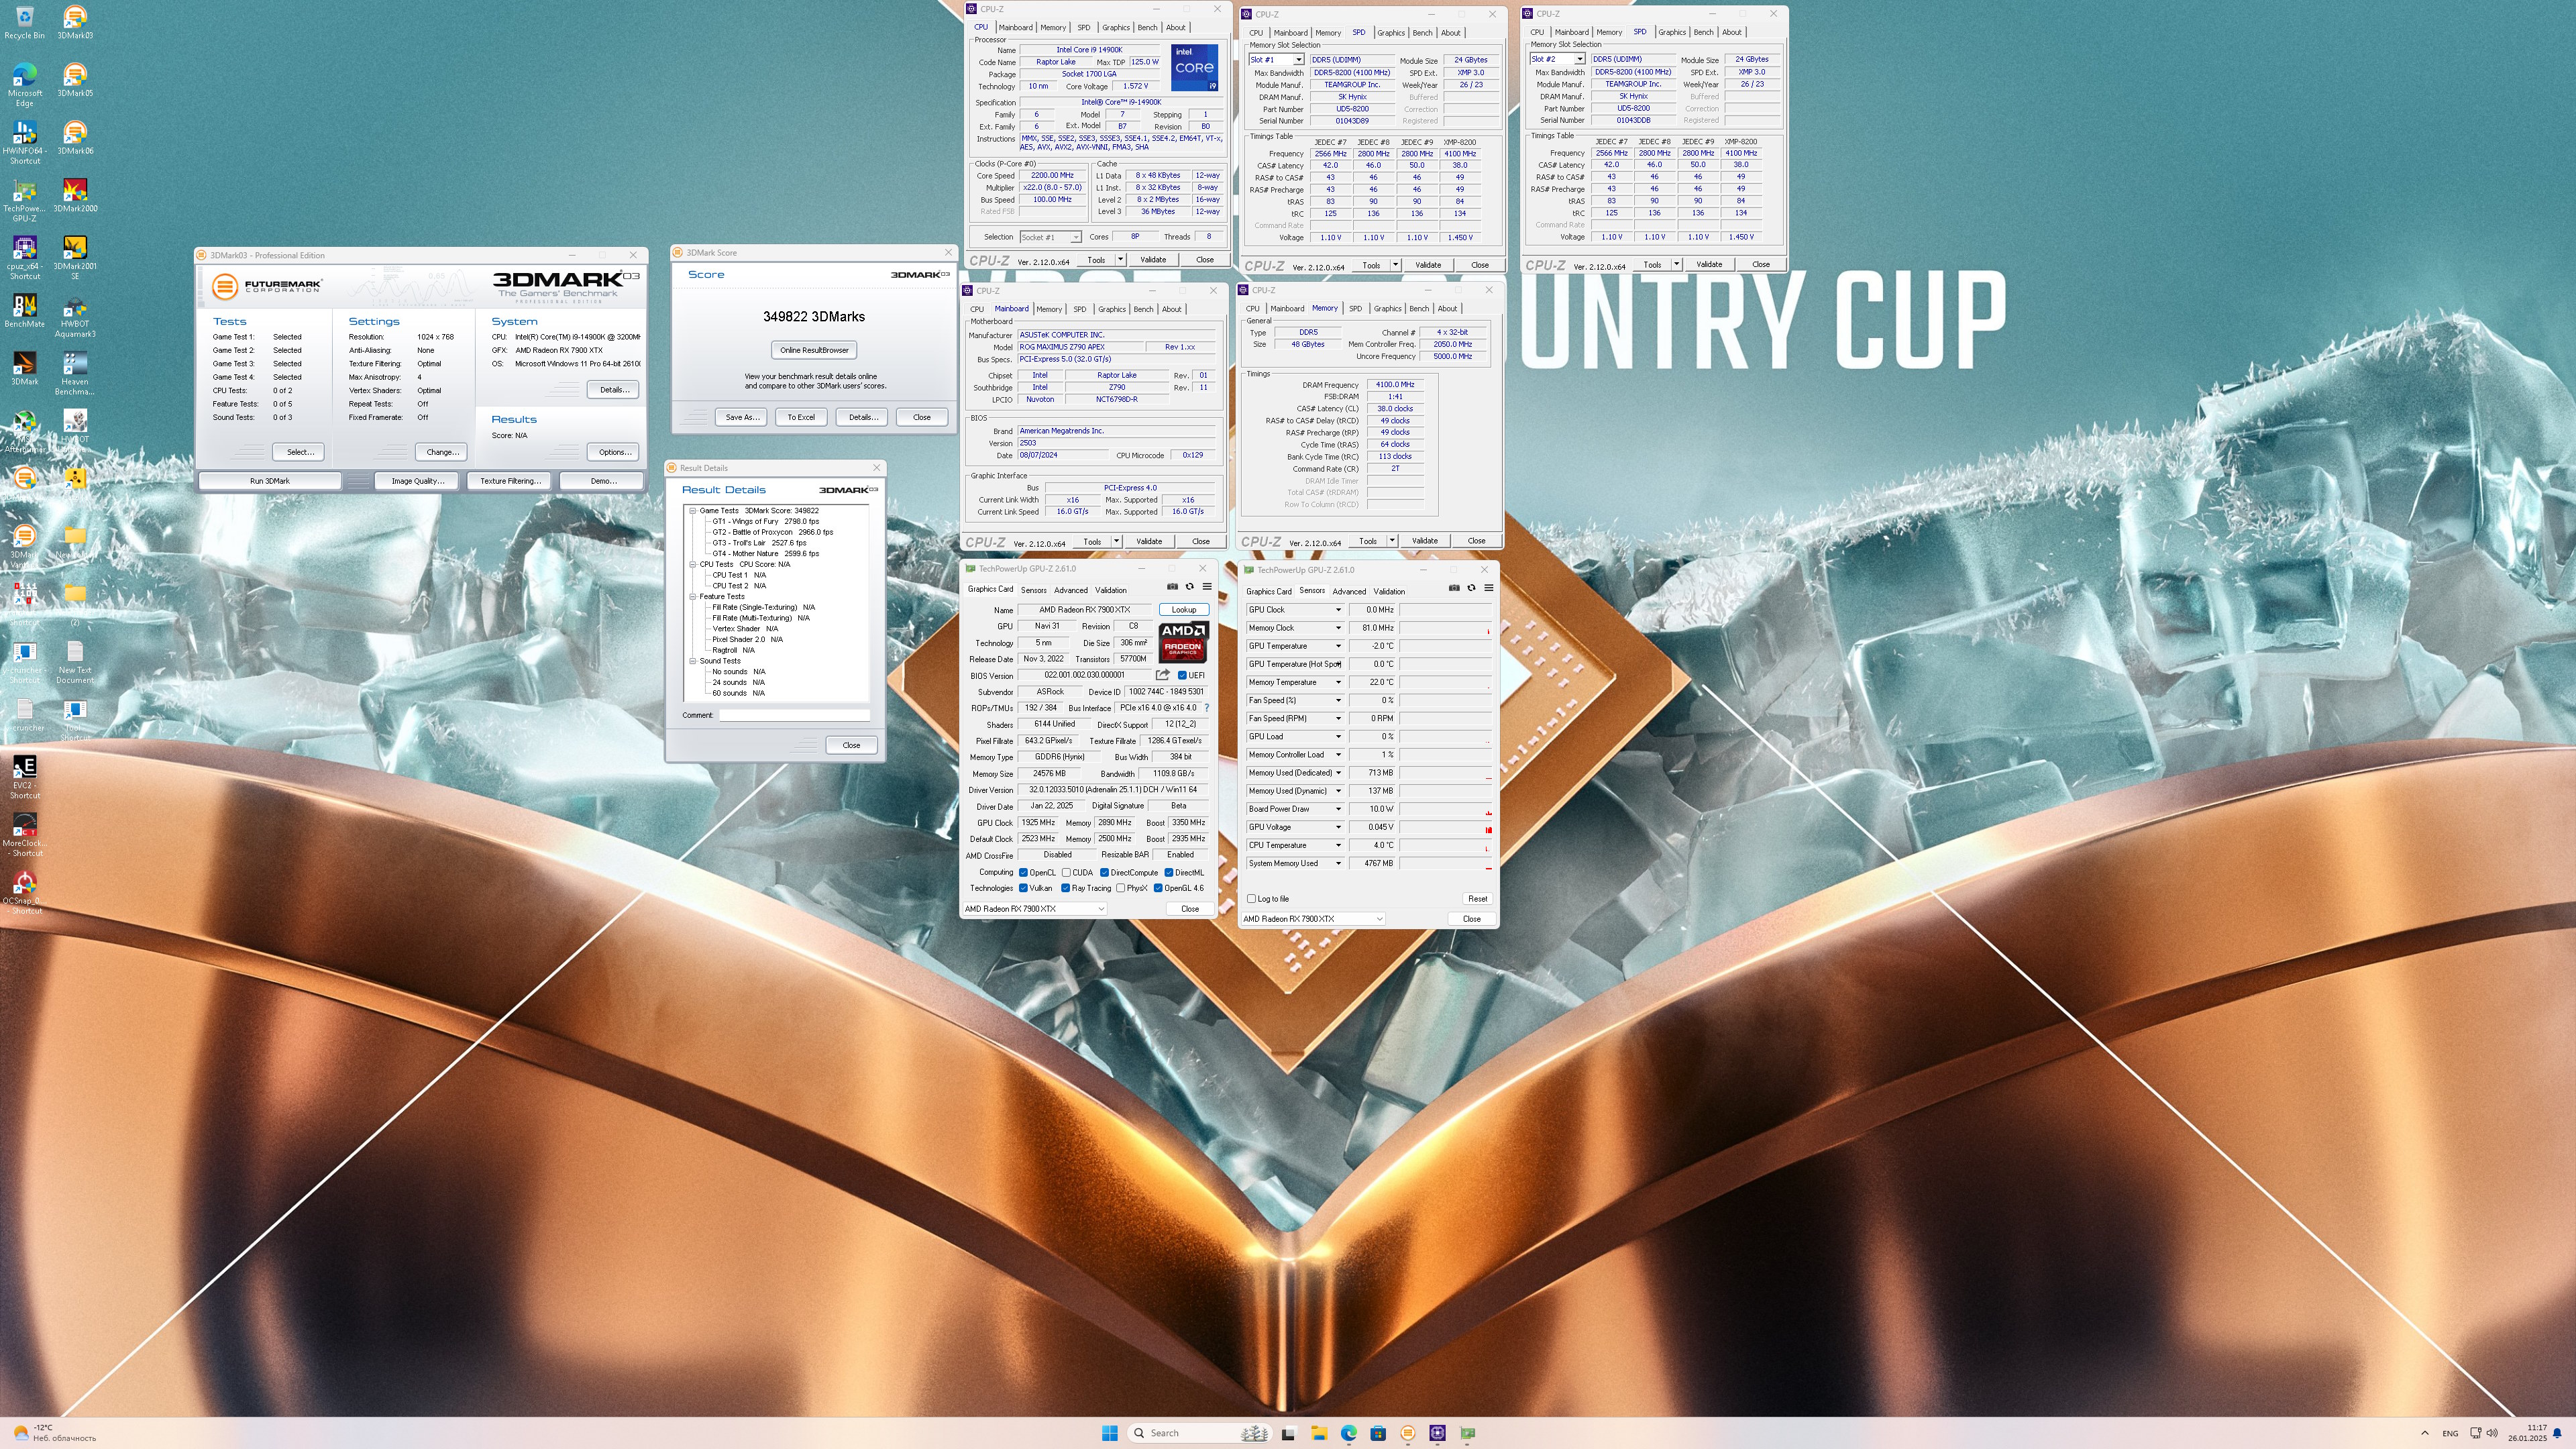Click the taskbar Search box

1200,1433
